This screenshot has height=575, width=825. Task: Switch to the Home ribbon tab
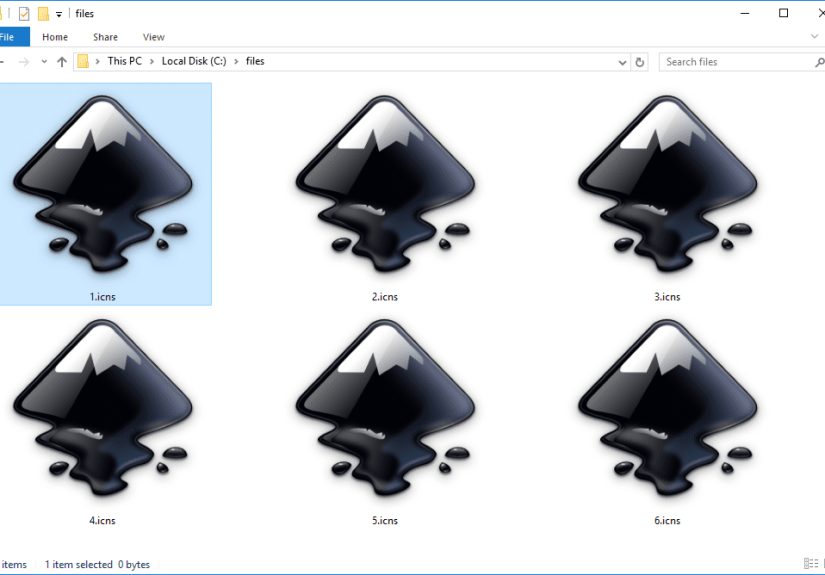coord(55,37)
